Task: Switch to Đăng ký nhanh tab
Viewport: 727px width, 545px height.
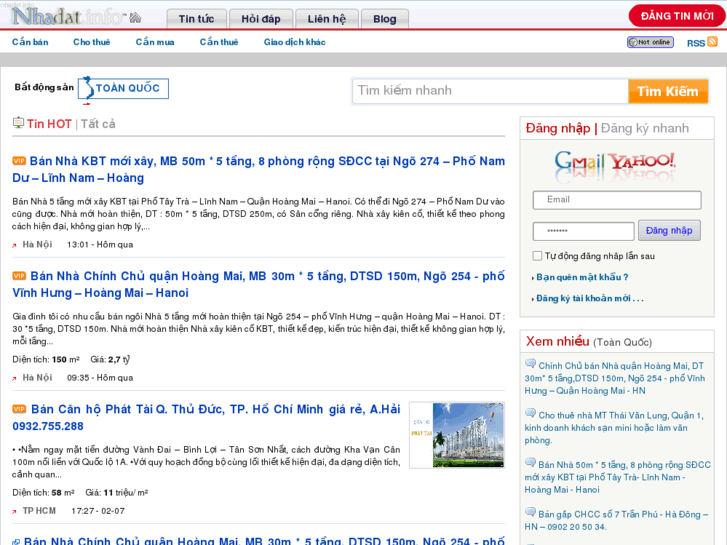Action: pyautogui.click(x=645, y=128)
